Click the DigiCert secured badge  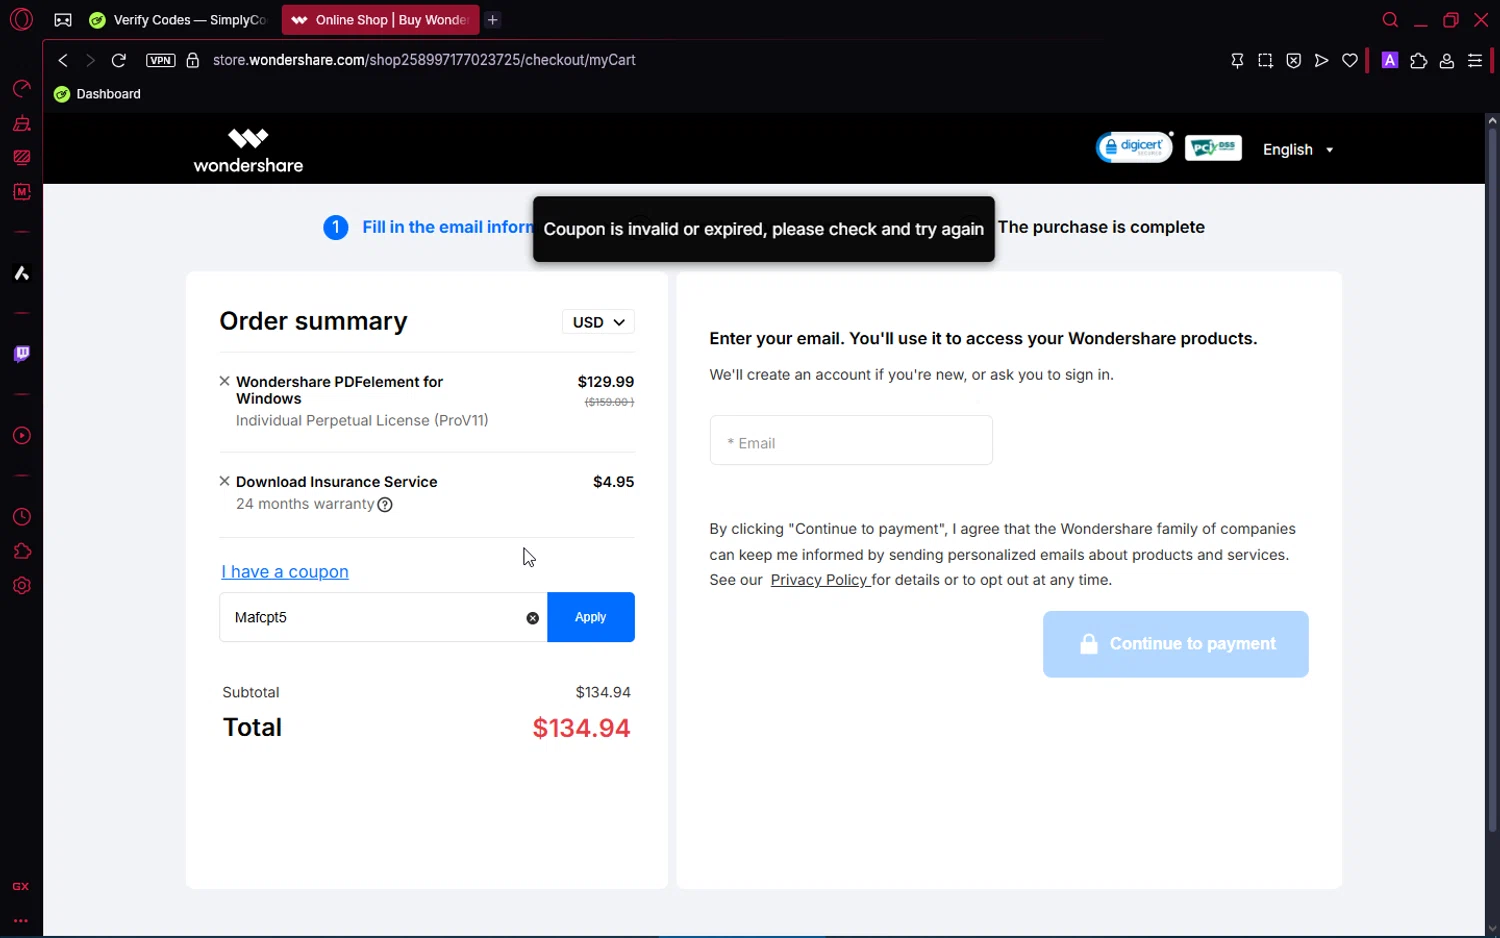[1135, 147]
